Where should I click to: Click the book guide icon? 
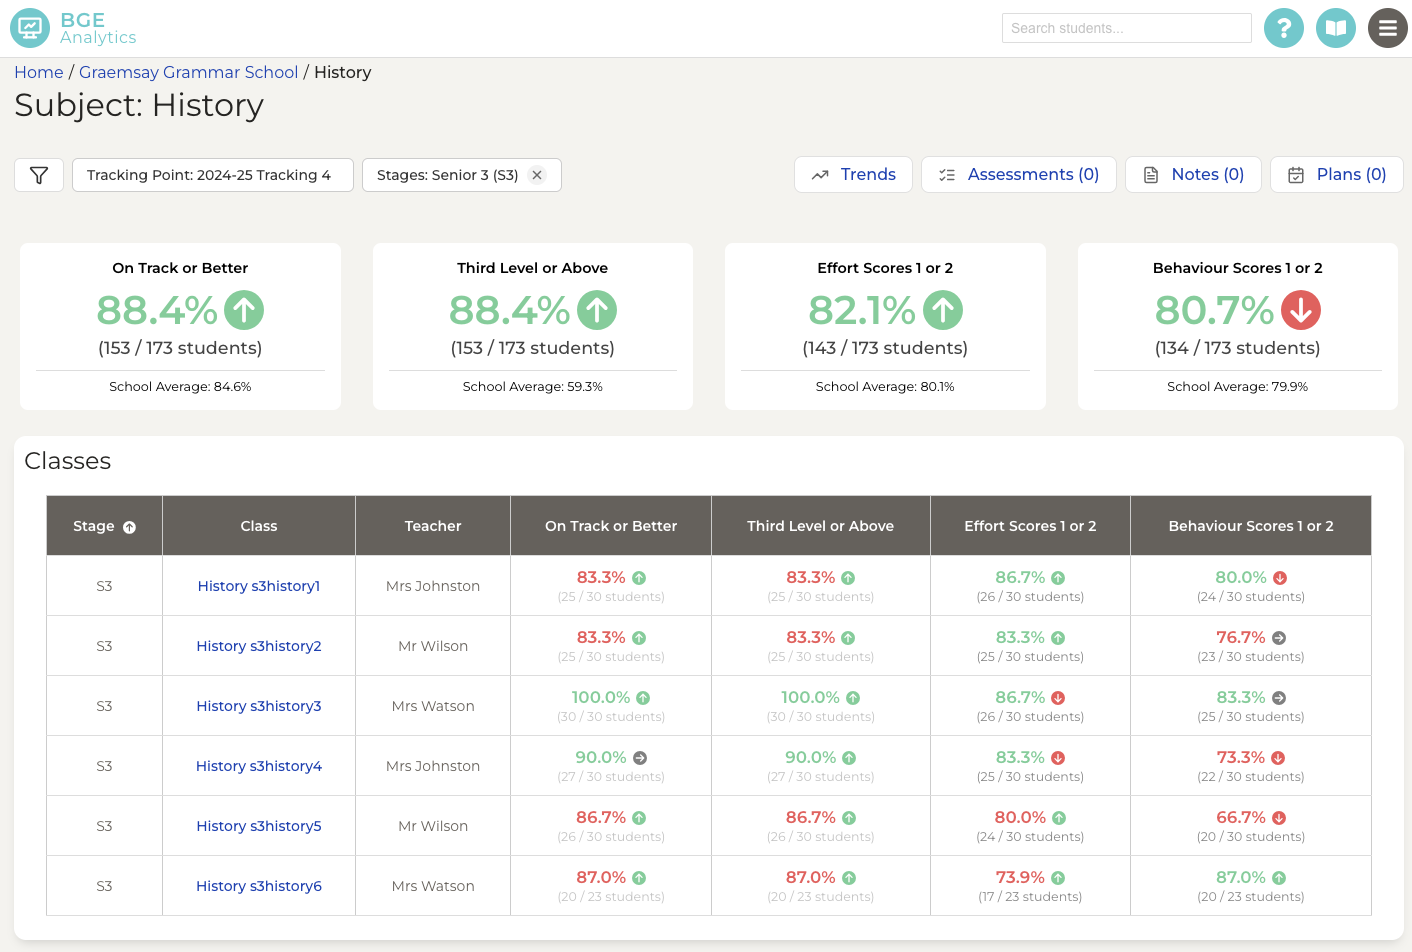pyautogui.click(x=1336, y=27)
